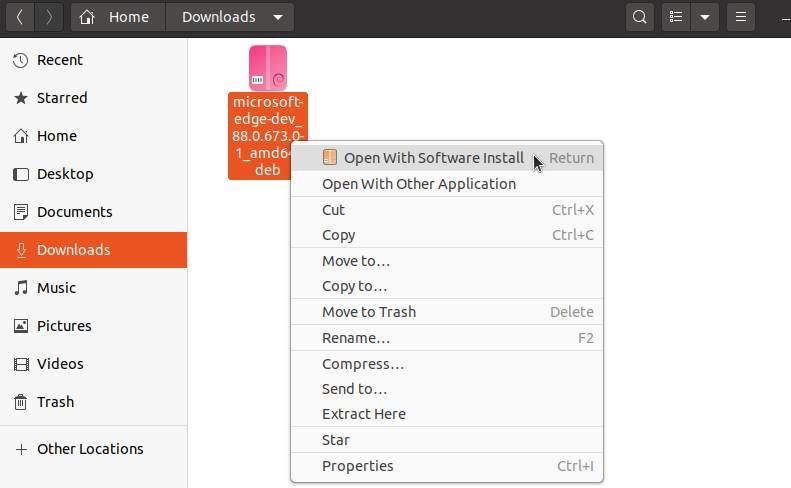
Task: Select Extract Here menu entry
Action: point(447,414)
